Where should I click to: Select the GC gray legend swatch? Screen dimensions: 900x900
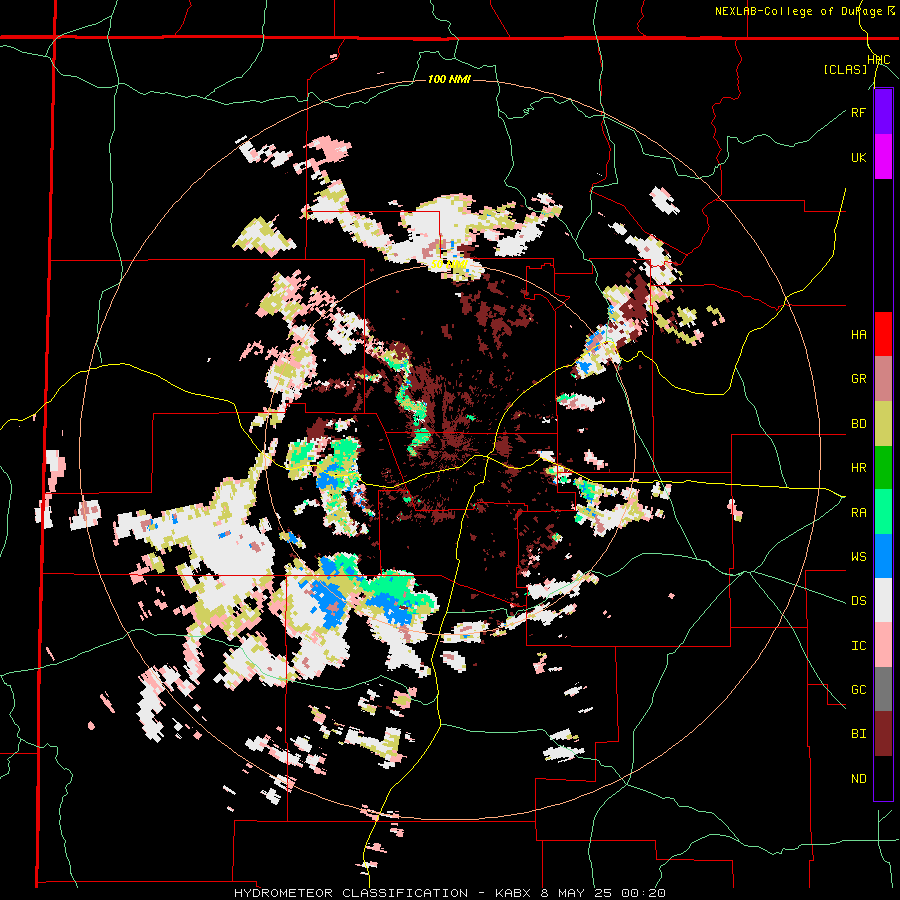pos(883,689)
